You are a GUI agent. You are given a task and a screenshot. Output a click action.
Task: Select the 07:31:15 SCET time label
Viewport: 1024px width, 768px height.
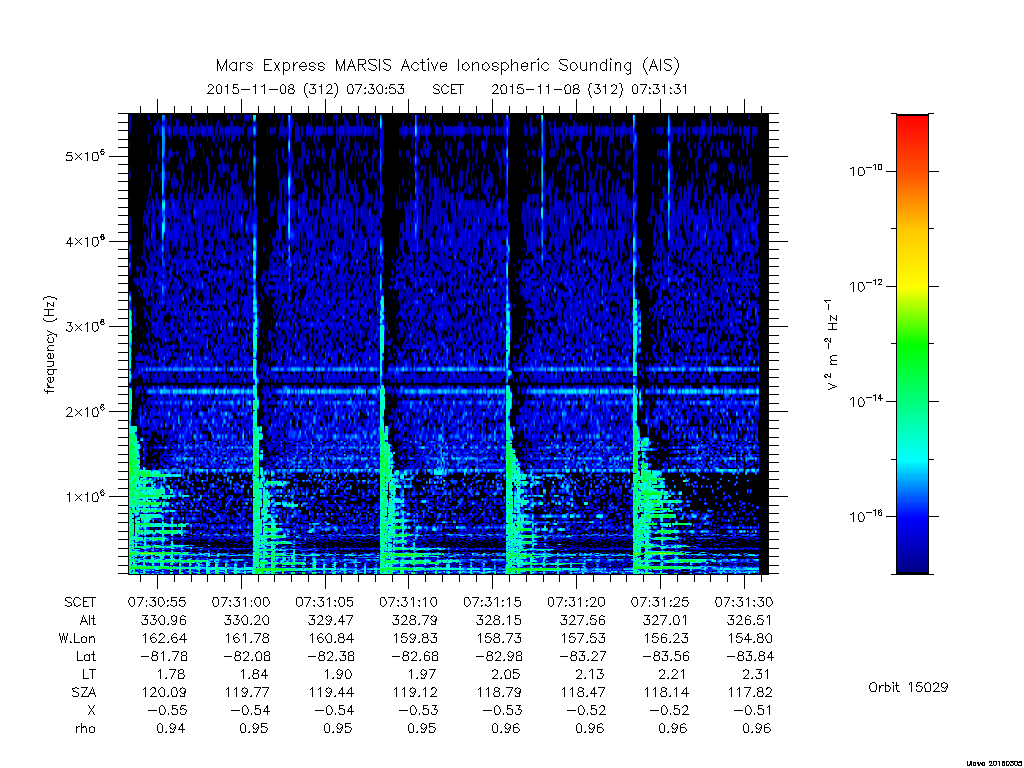[492, 602]
